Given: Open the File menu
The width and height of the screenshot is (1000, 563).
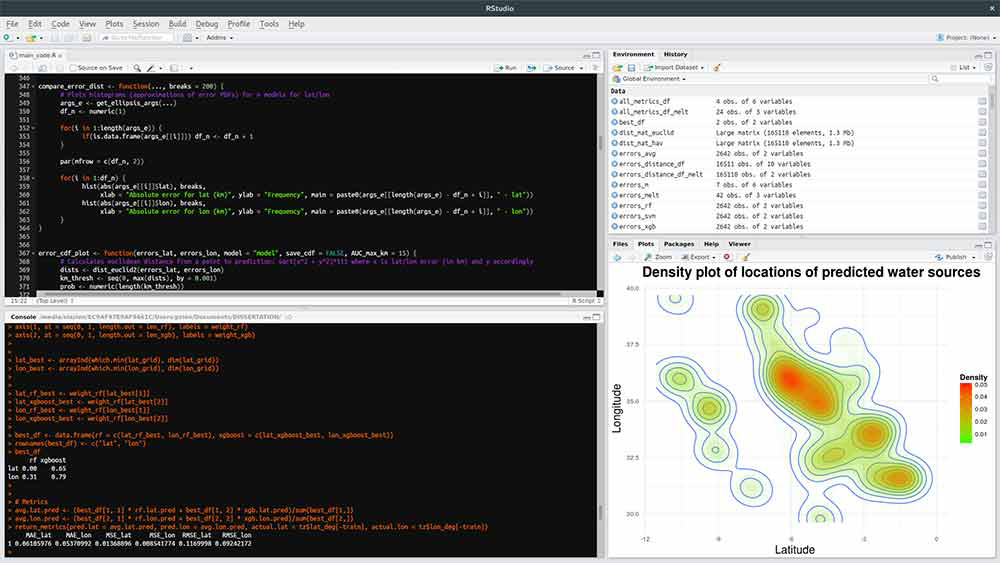Looking at the screenshot, I should 12,24.
